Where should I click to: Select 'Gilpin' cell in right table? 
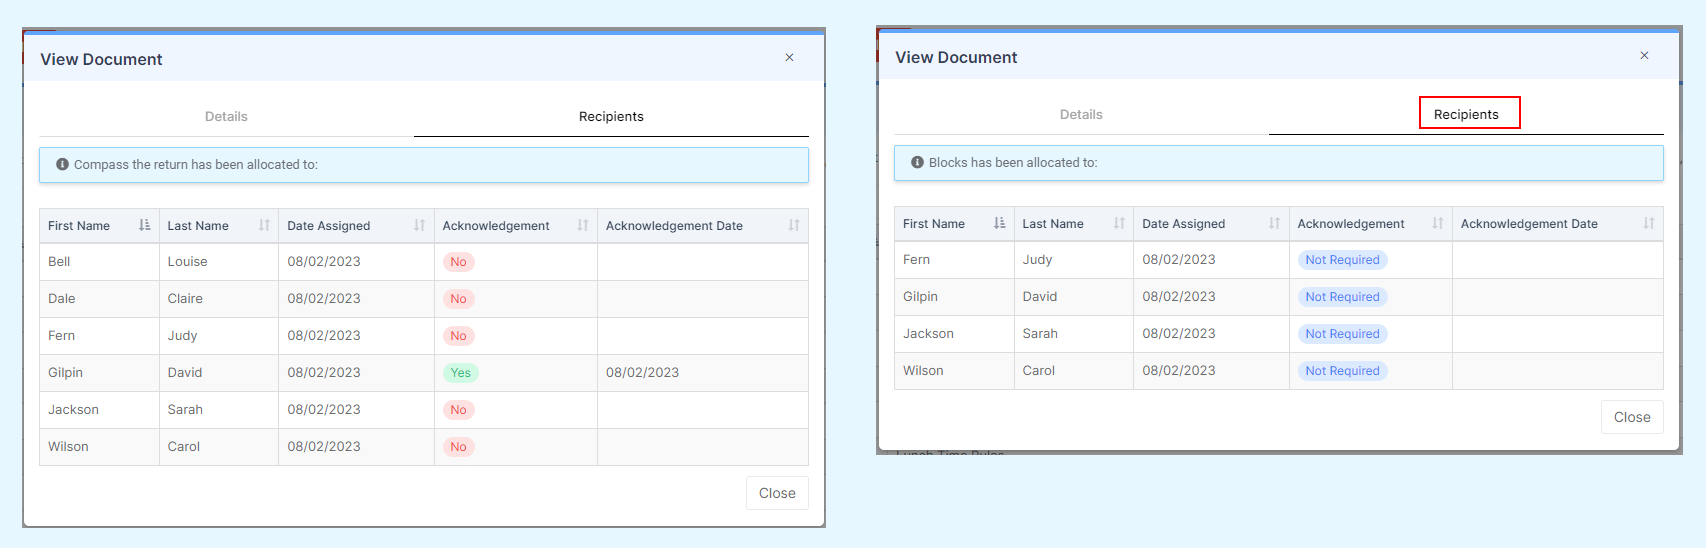click(954, 297)
